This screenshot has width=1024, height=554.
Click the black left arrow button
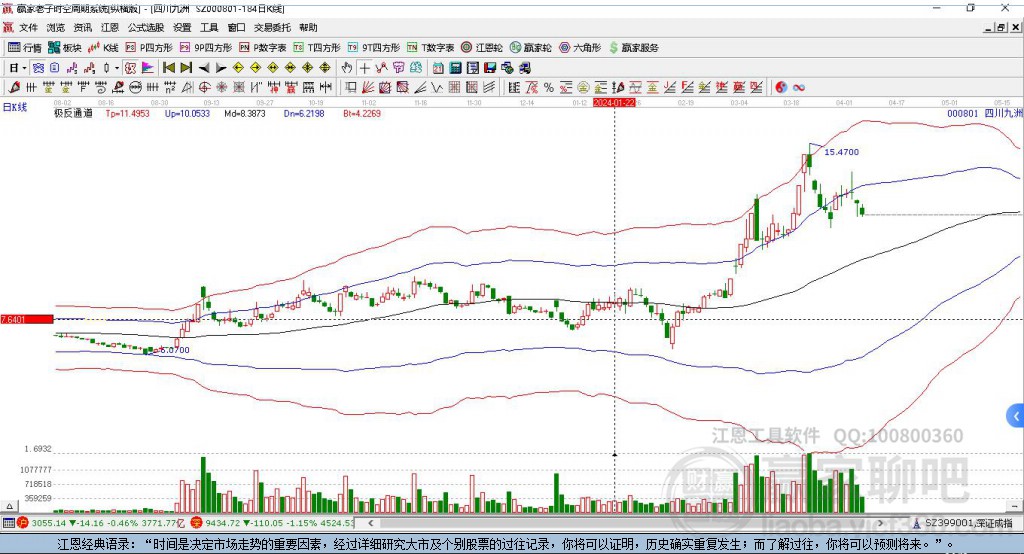click(x=204, y=68)
